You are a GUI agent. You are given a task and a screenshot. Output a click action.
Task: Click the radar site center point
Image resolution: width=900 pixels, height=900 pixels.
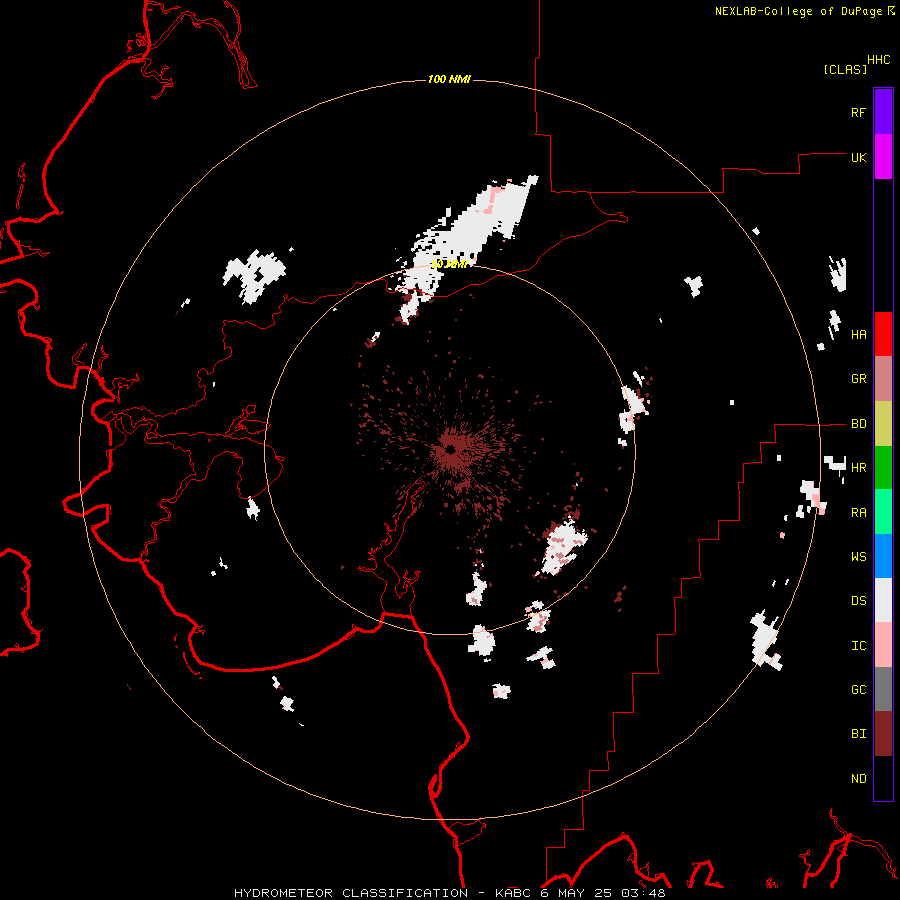tap(451, 449)
